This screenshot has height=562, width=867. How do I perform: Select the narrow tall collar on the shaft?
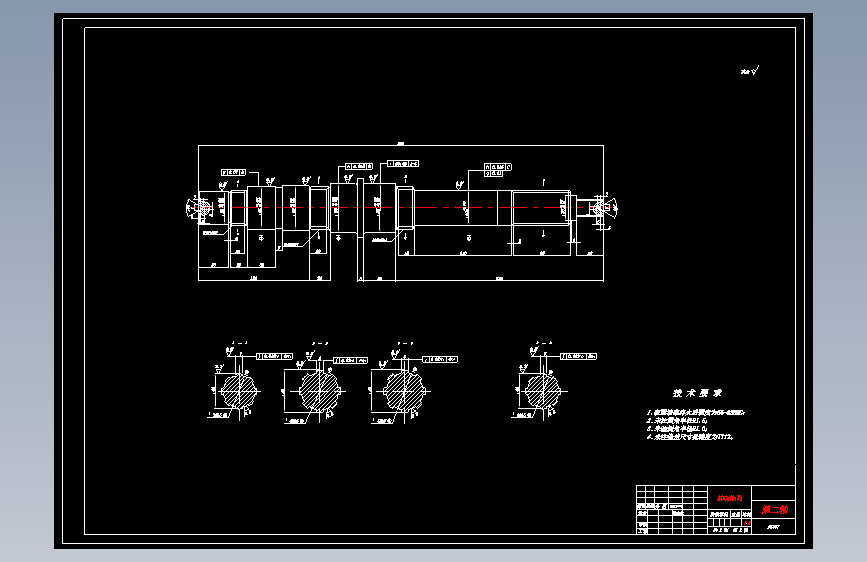click(361, 207)
